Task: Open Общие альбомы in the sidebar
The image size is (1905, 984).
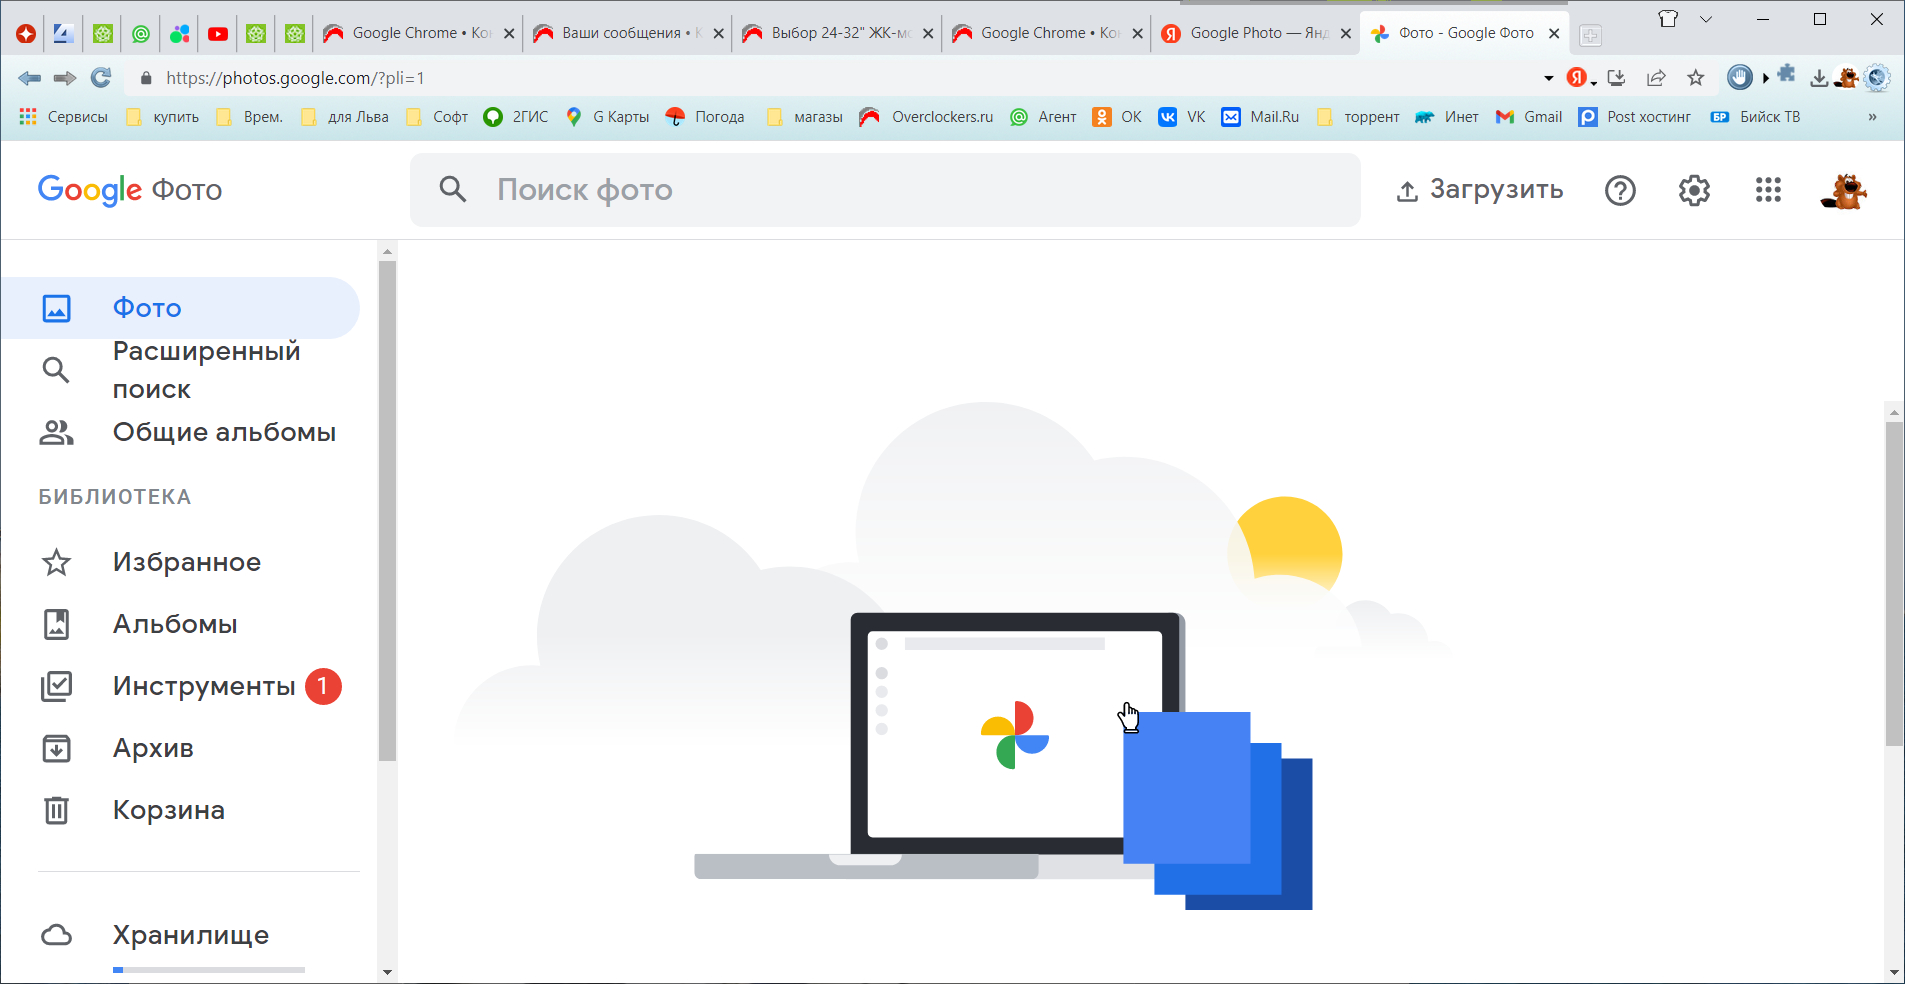Action: pos(180,432)
